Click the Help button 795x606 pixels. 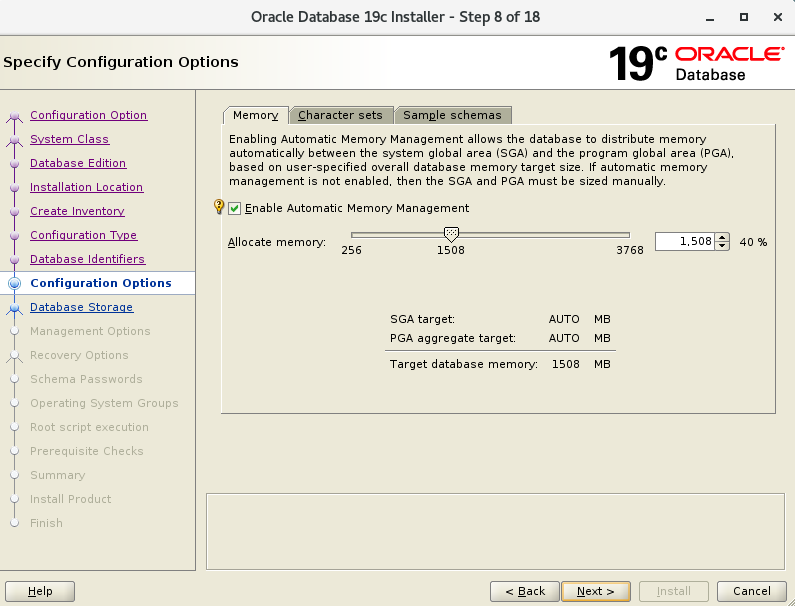[40, 591]
